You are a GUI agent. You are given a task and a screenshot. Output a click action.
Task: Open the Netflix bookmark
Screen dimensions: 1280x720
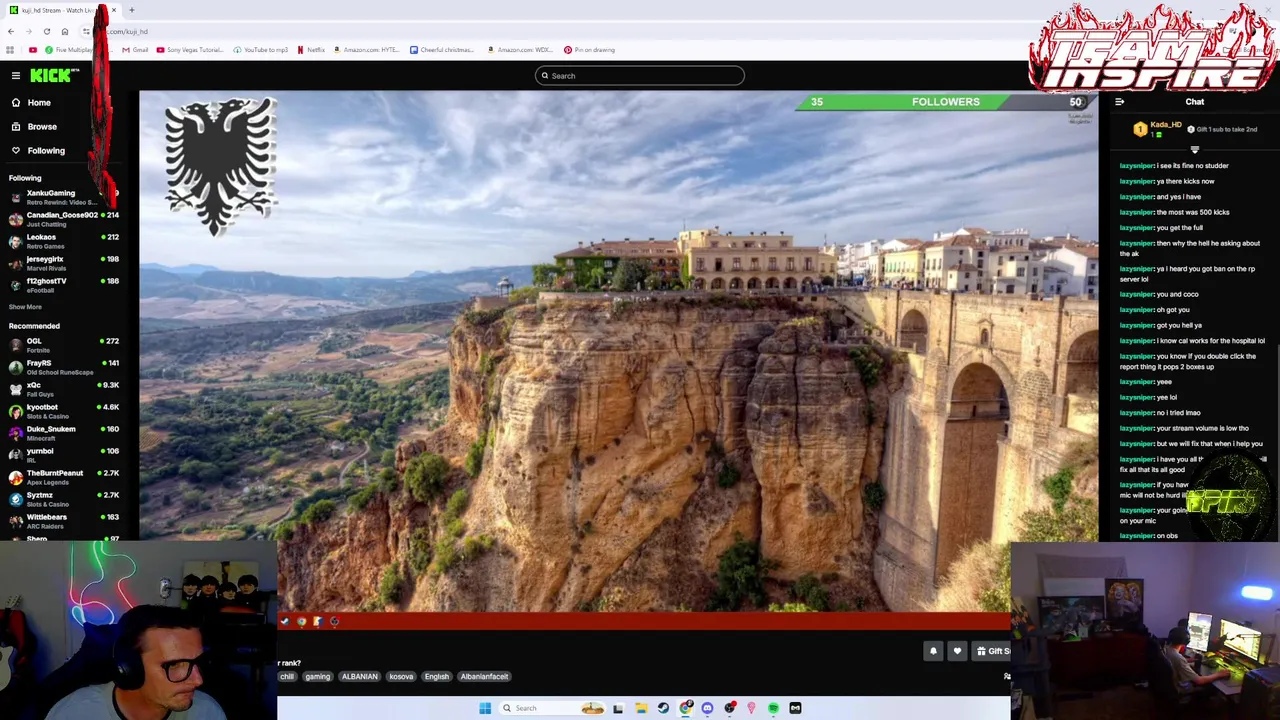point(311,50)
